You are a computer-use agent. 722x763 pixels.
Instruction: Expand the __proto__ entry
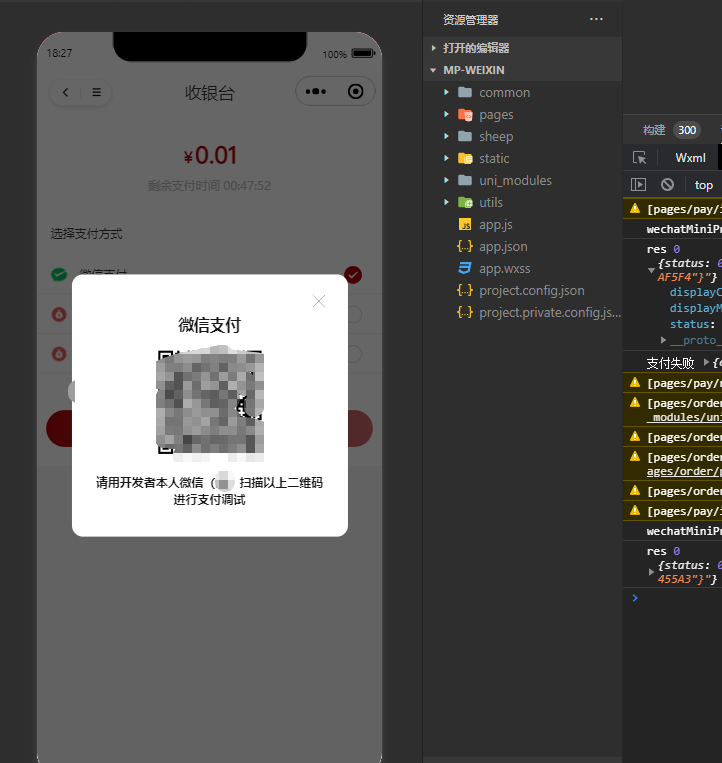coord(663,340)
